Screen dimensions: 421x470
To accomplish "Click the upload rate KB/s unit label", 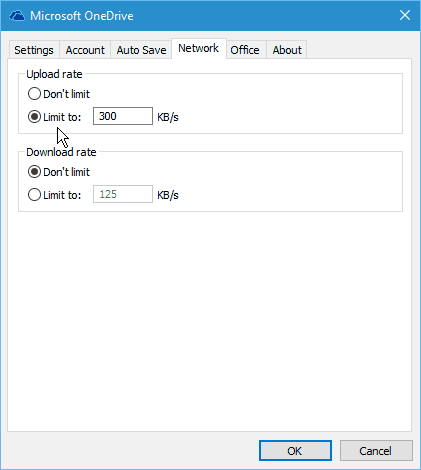I will (x=168, y=117).
